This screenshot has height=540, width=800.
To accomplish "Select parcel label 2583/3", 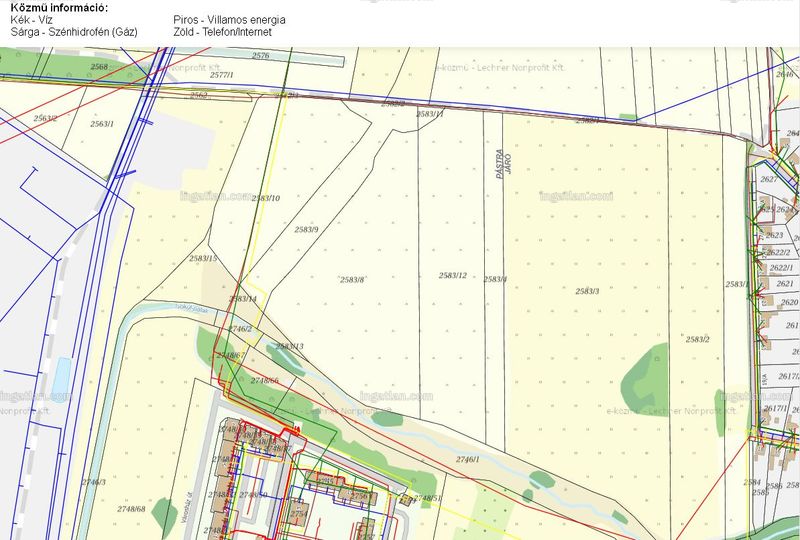I will point(587,291).
